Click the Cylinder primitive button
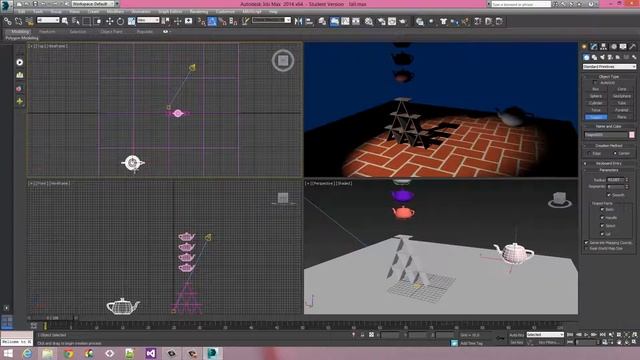 (596, 103)
